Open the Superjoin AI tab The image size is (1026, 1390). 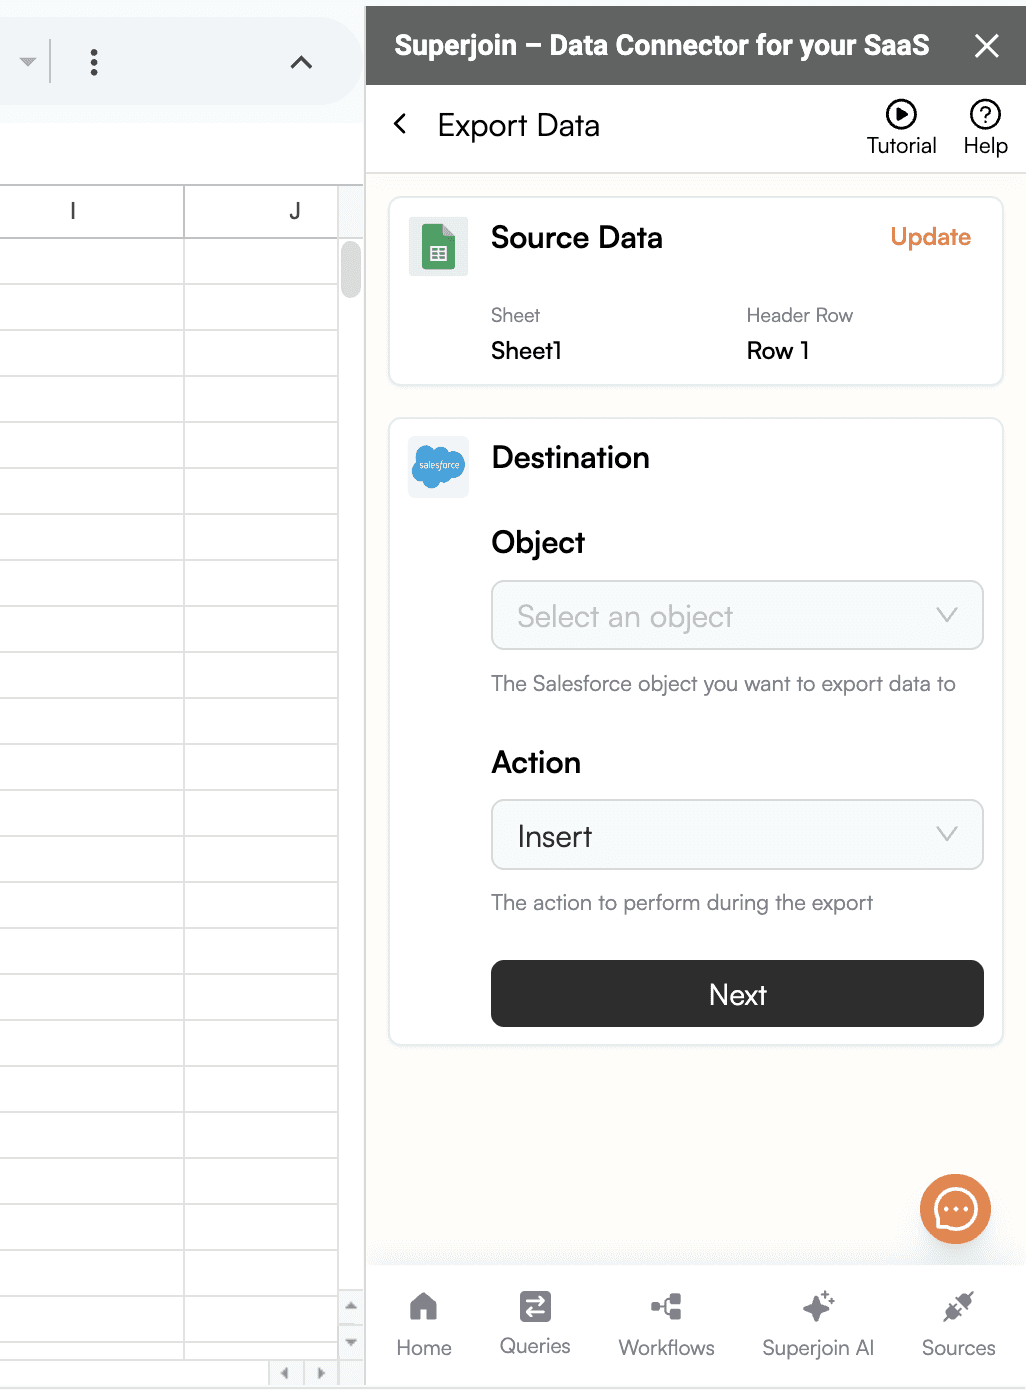(817, 1324)
